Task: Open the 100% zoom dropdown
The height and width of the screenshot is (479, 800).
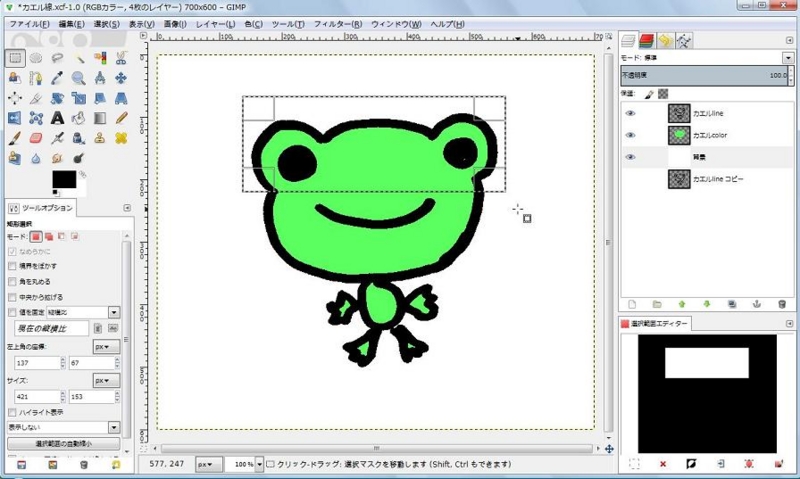Action: (x=260, y=464)
